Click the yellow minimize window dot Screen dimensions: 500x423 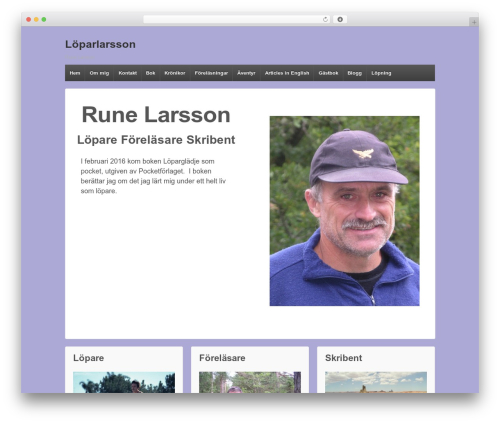pyautogui.click(x=36, y=20)
